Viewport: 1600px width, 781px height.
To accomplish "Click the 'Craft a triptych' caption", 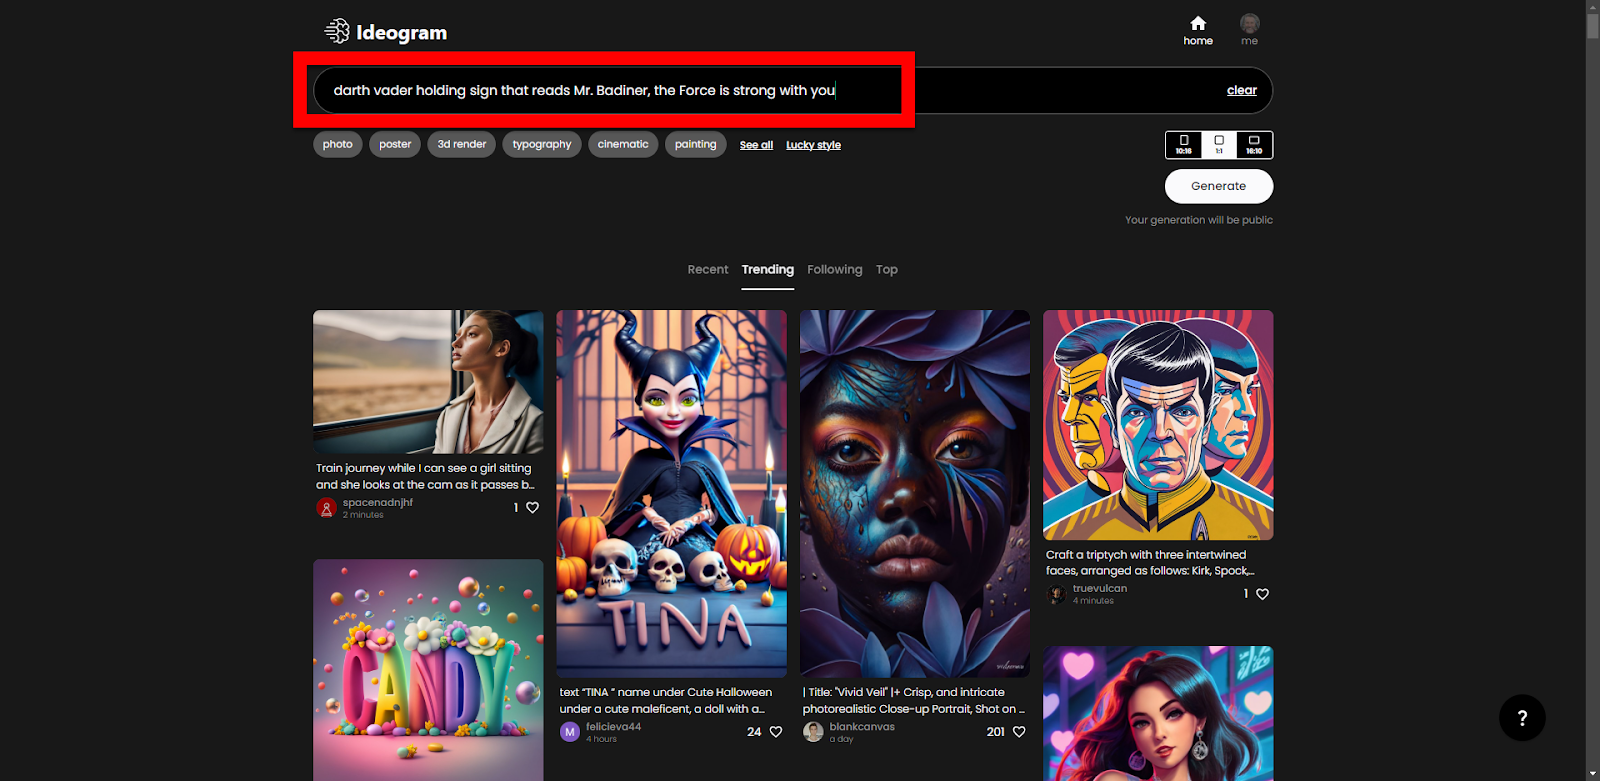I will pos(1150,562).
